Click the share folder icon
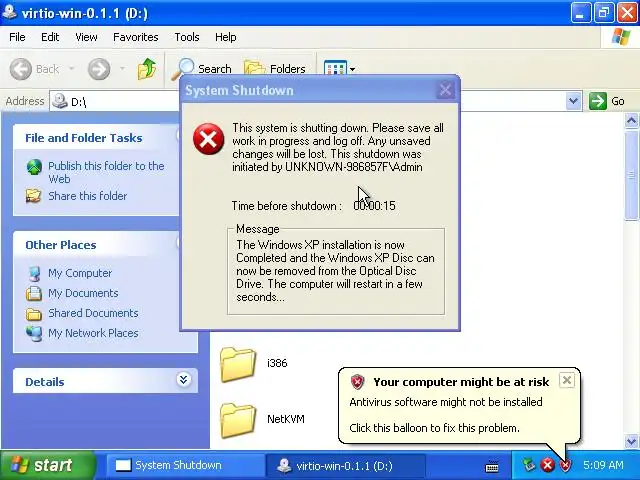The width and height of the screenshot is (640, 480). click(x=34, y=196)
